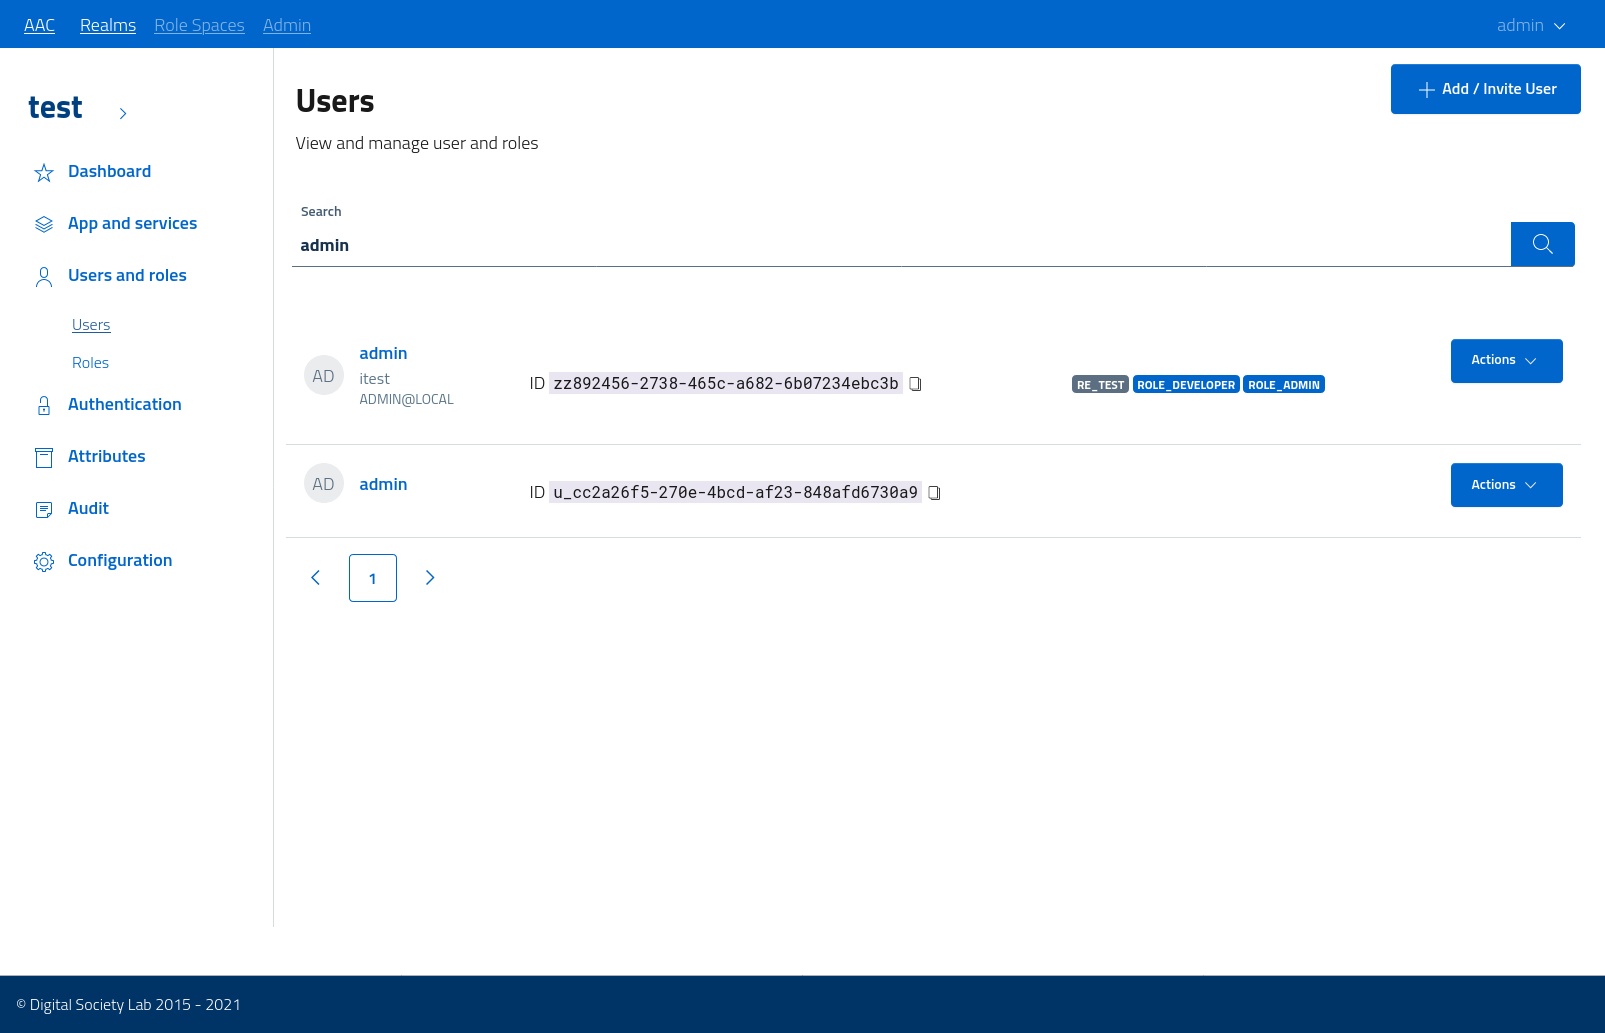Click ID text zz892456-2738-465c-a682-6b07234ebc3b
Viewport: 1605px width, 1033px height.
tap(726, 384)
